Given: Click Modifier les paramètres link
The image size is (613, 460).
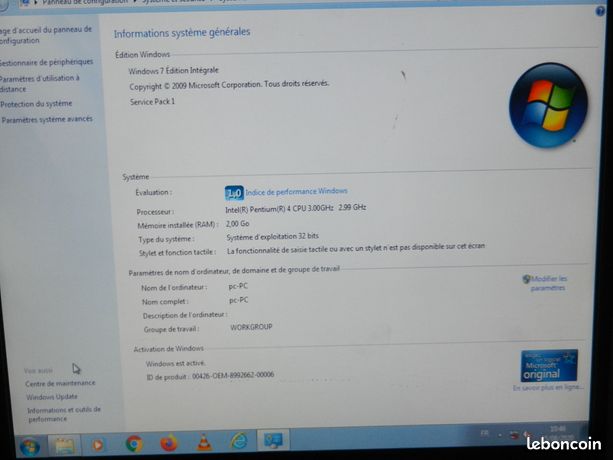Looking at the screenshot, I should [545, 283].
